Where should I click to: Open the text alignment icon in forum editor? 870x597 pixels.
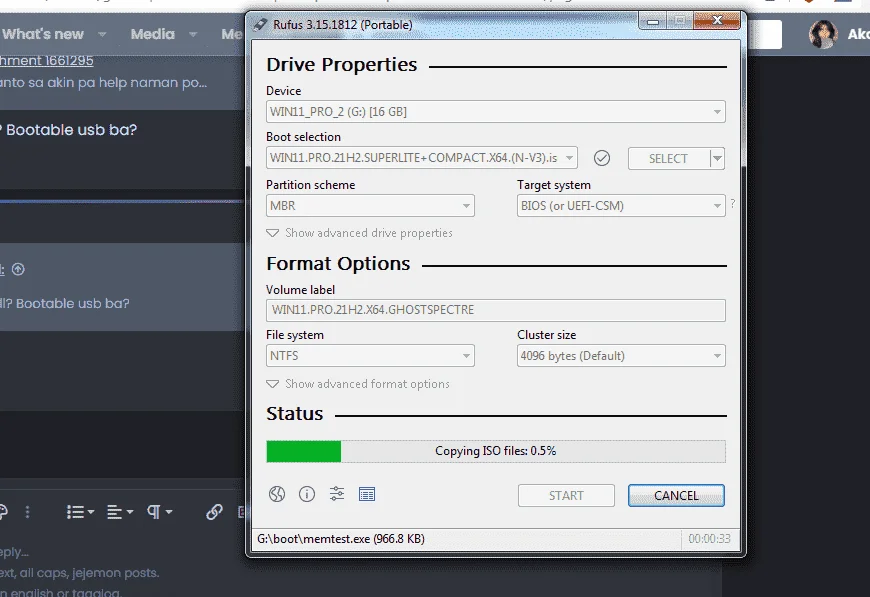tap(119, 512)
